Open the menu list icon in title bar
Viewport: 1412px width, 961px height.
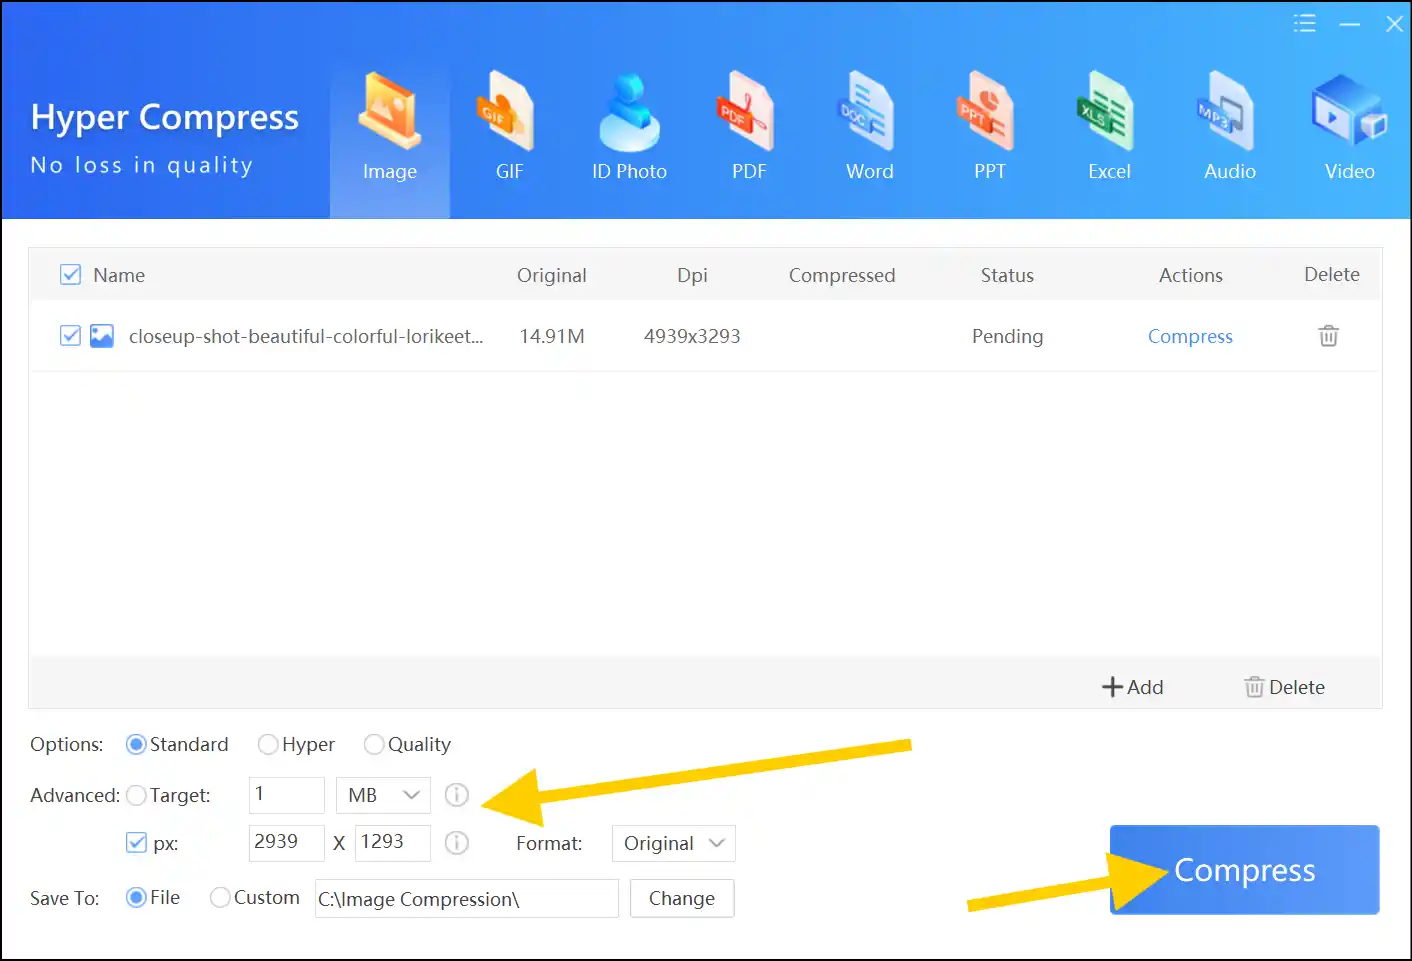tap(1304, 23)
